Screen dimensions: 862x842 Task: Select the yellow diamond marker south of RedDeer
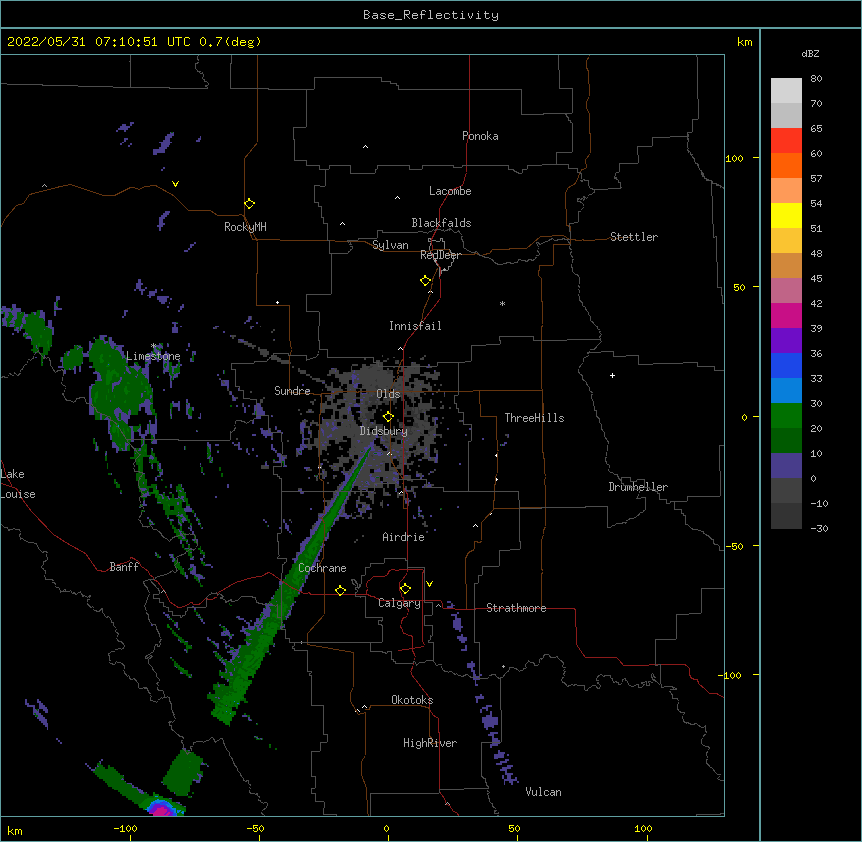coord(426,281)
